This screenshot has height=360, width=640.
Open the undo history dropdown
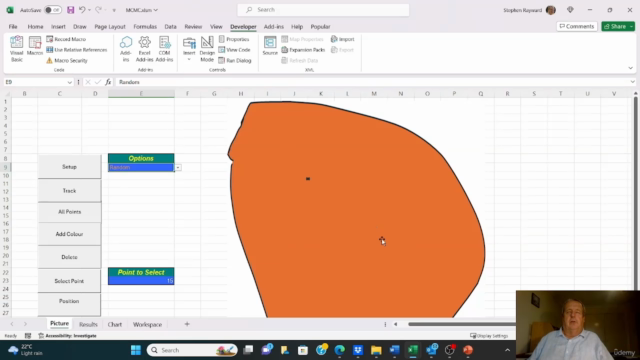[89, 10]
